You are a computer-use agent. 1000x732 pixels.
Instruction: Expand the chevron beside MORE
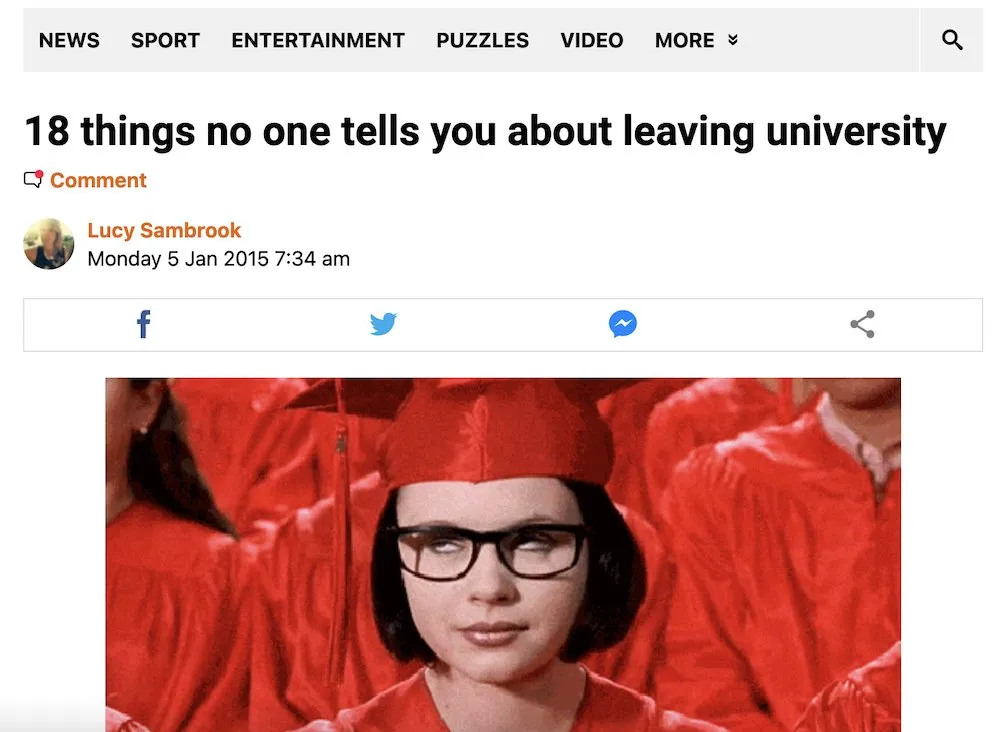click(733, 40)
